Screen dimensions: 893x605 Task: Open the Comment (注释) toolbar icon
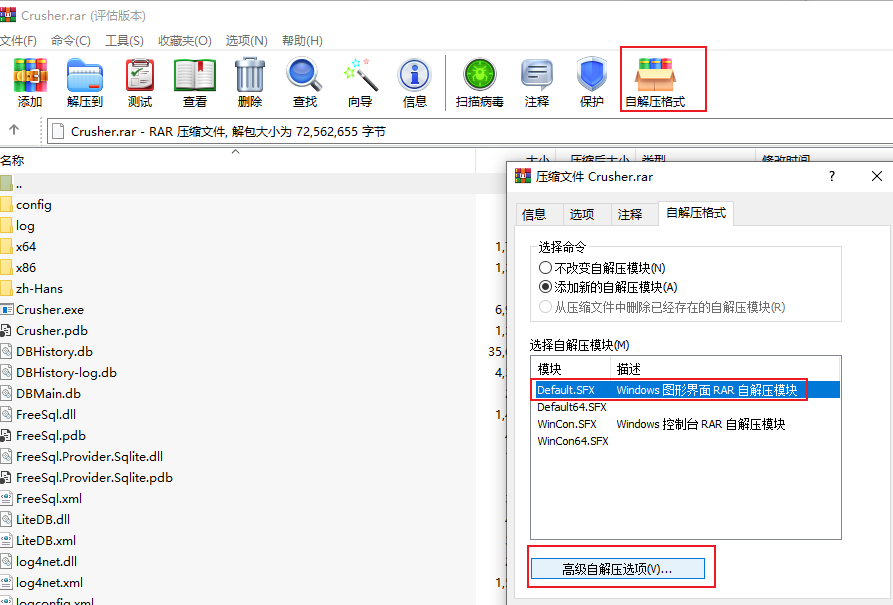coord(536,83)
